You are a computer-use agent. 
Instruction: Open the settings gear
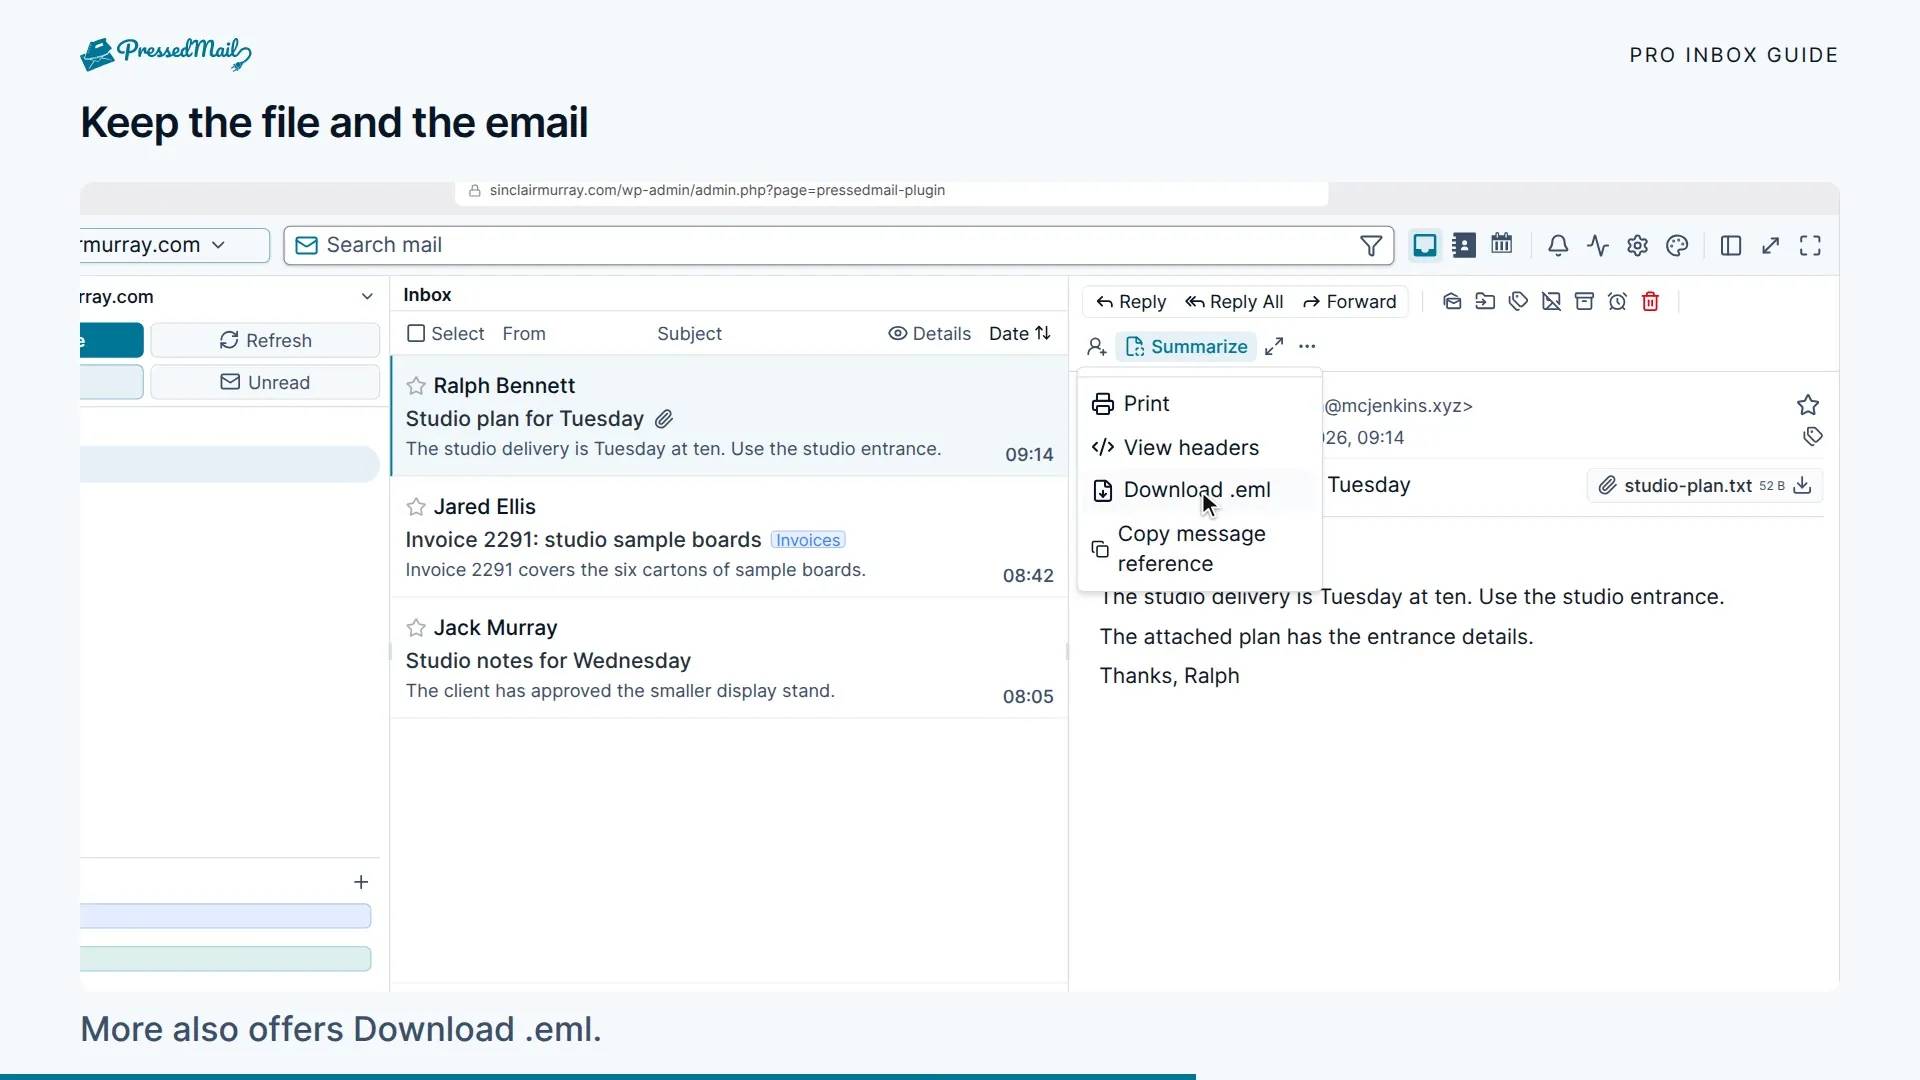[1637, 246]
